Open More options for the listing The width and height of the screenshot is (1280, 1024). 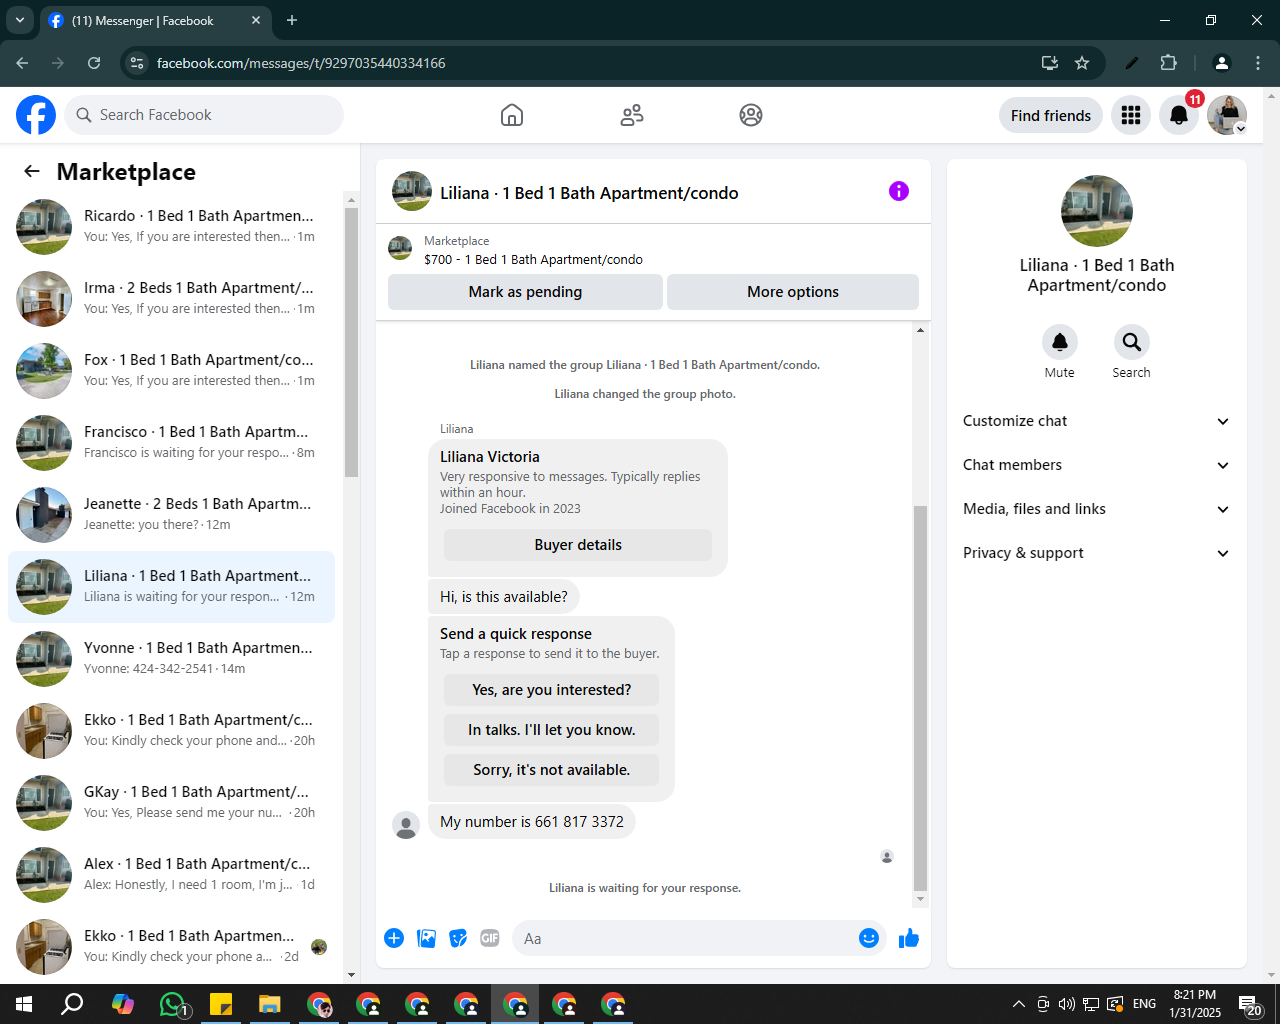pyautogui.click(x=793, y=292)
